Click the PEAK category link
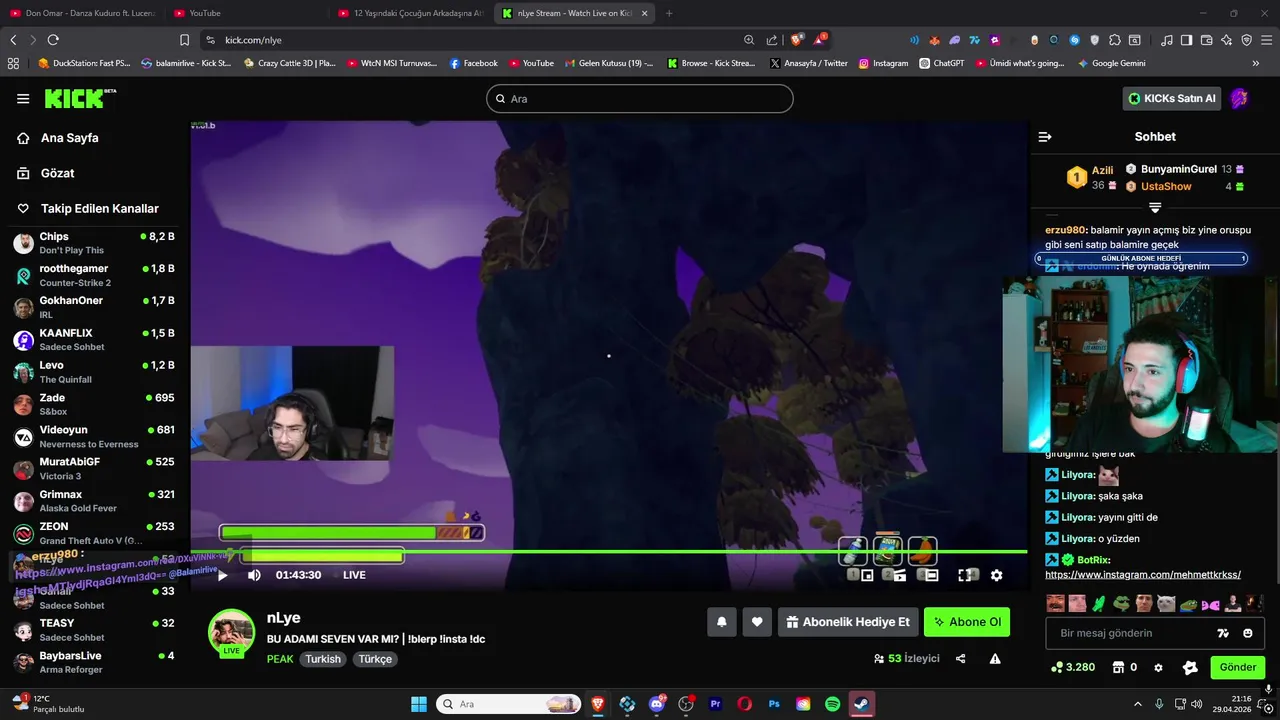Viewport: 1280px width, 720px height. pos(280,659)
